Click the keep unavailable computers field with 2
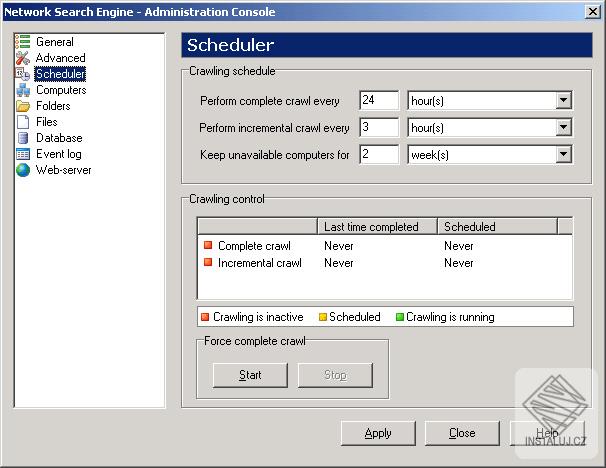 coord(379,154)
